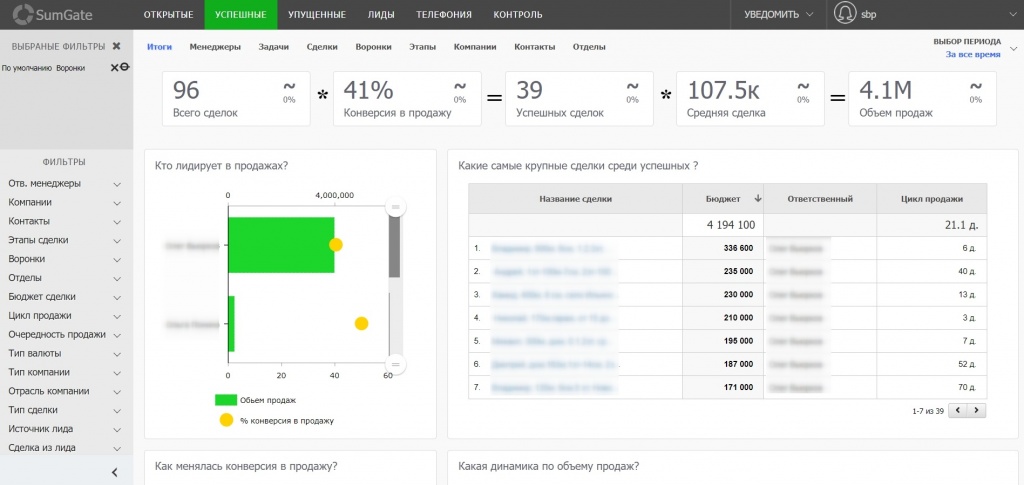
Task: Switch to the Итоги tab
Action: point(159,47)
